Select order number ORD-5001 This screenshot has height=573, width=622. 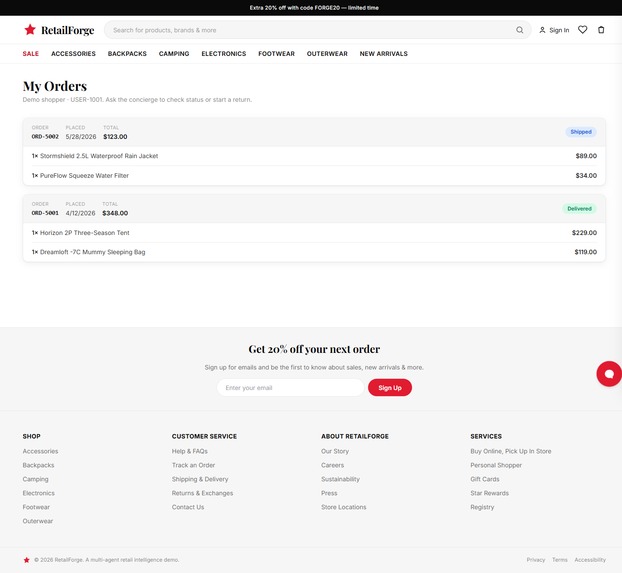(45, 213)
